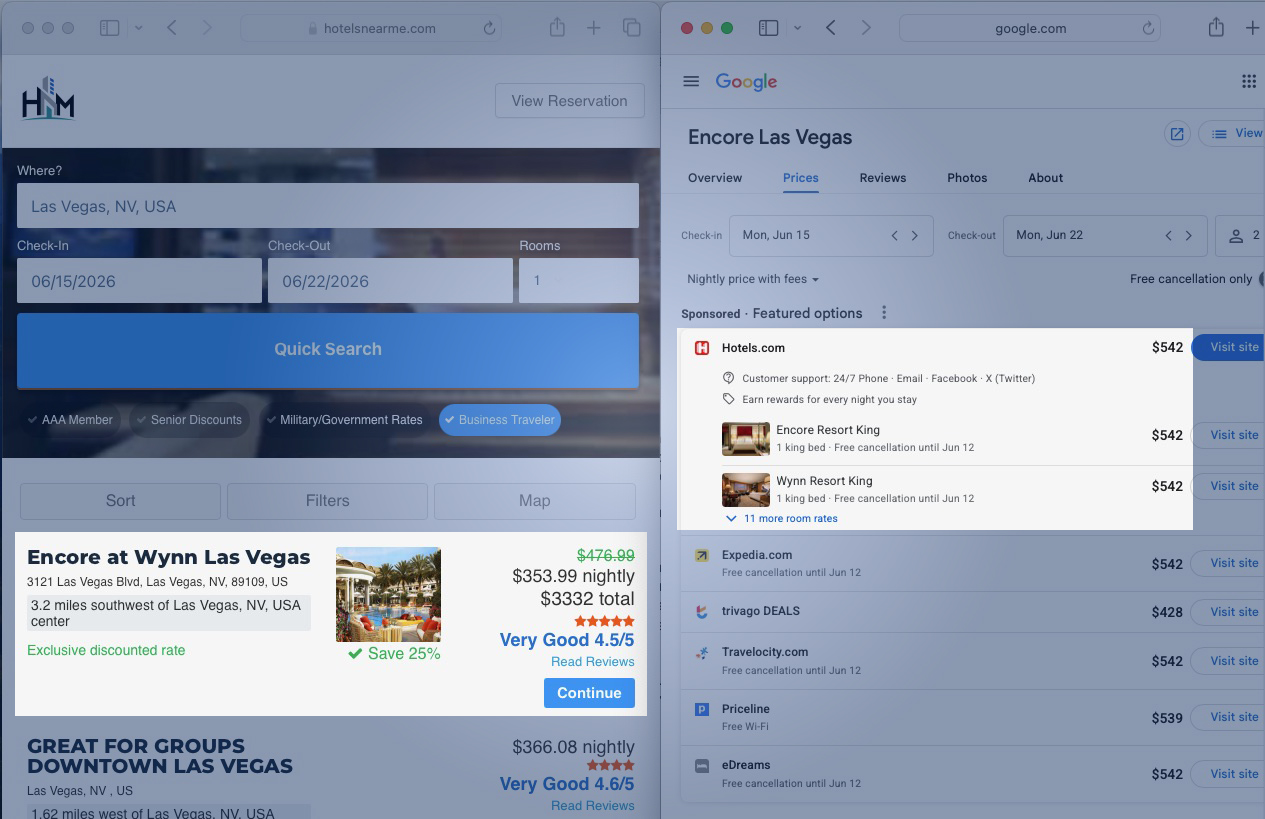Open the guests selector showing 2
The image size is (1265, 819).
[1240, 235]
